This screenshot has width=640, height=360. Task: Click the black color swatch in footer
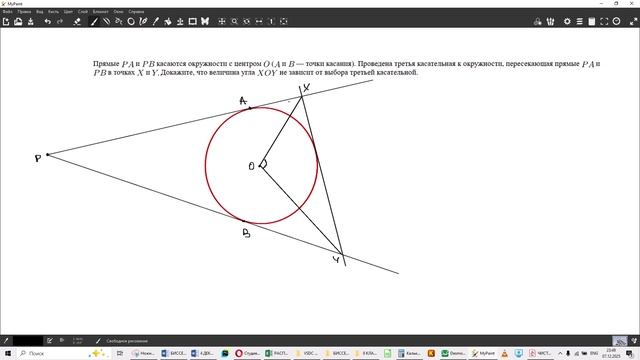(x=28, y=340)
